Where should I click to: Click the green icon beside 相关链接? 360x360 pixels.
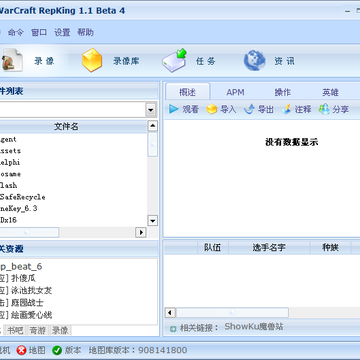(173, 329)
